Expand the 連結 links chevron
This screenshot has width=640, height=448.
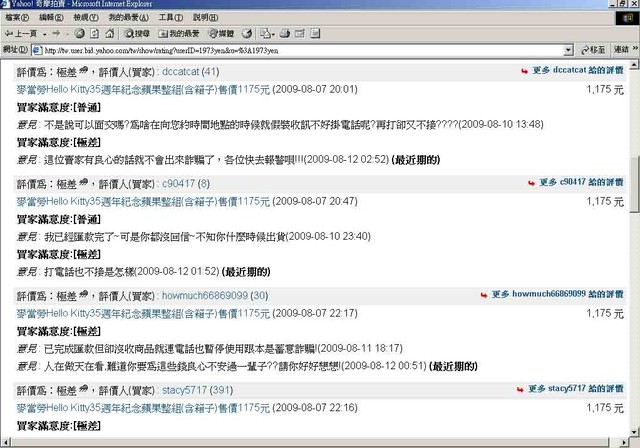click(635, 49)
